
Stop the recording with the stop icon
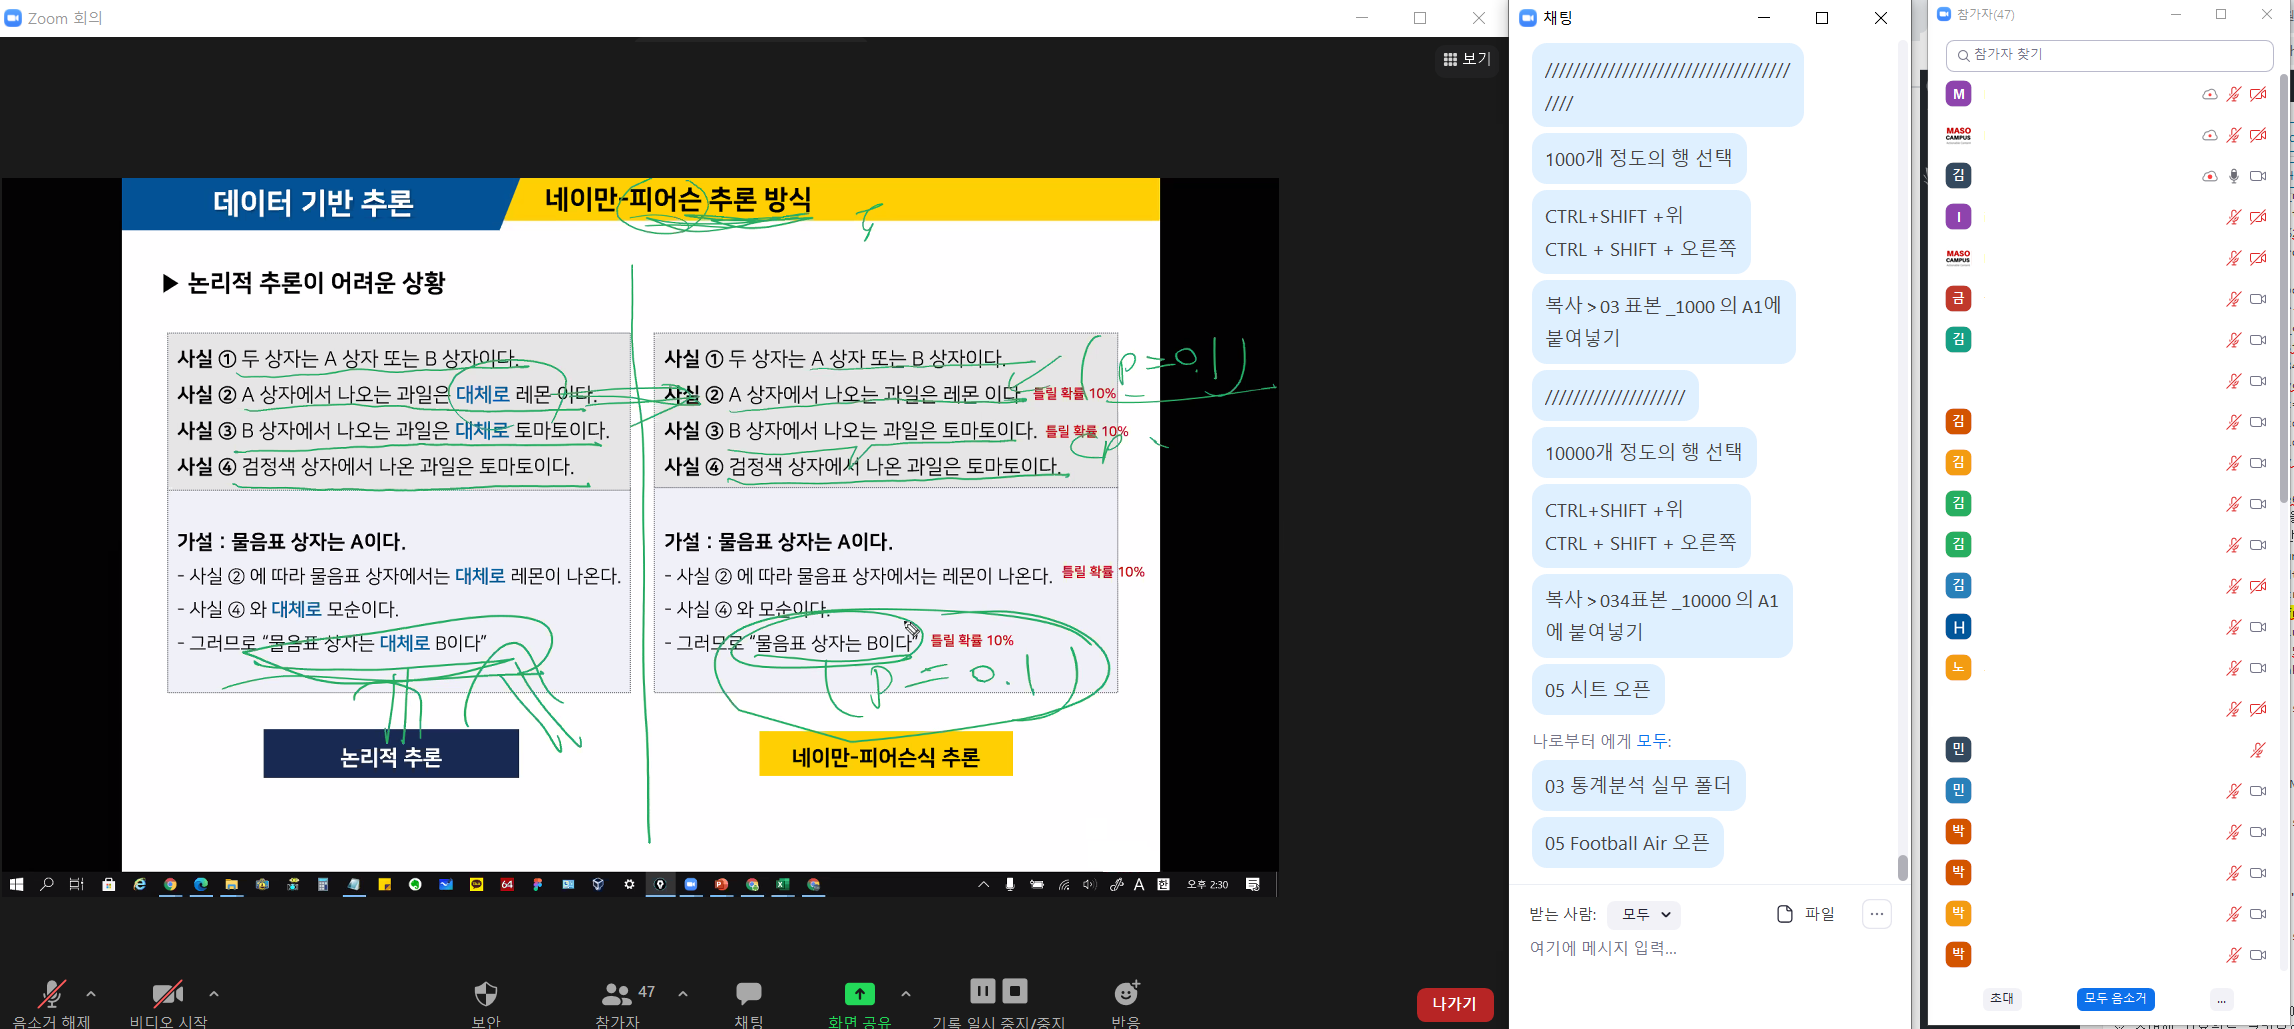pos(1015,991)
